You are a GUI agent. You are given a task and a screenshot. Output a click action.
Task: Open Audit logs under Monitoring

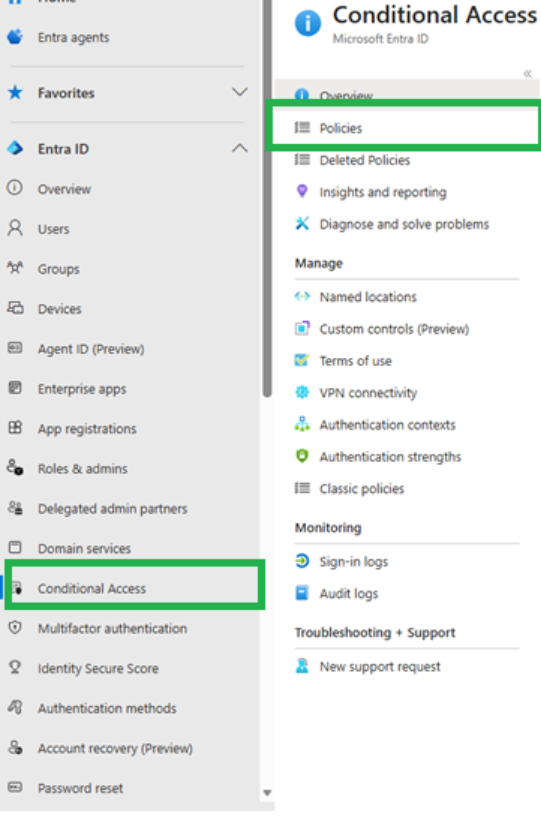348,594
